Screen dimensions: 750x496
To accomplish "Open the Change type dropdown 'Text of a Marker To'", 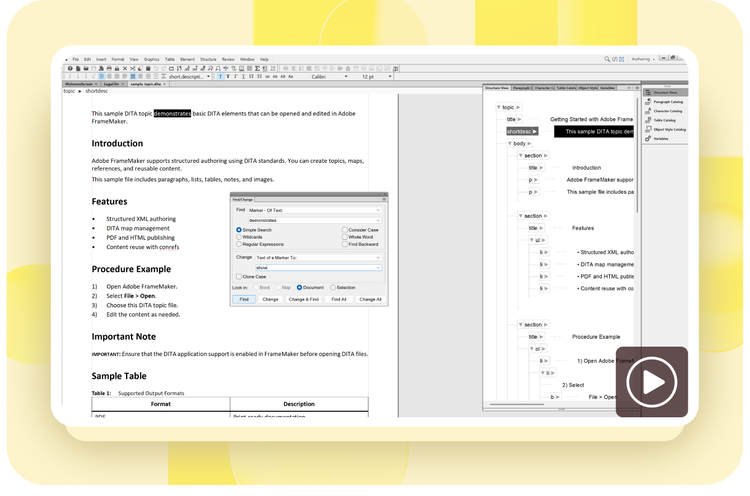I will click(x=318, y=257).
